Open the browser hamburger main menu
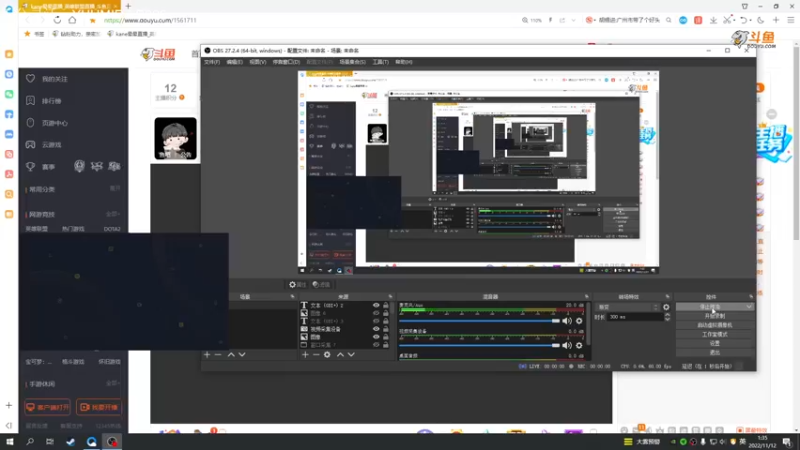The width and height of the screenshot is (800, 450). [791, 20]
